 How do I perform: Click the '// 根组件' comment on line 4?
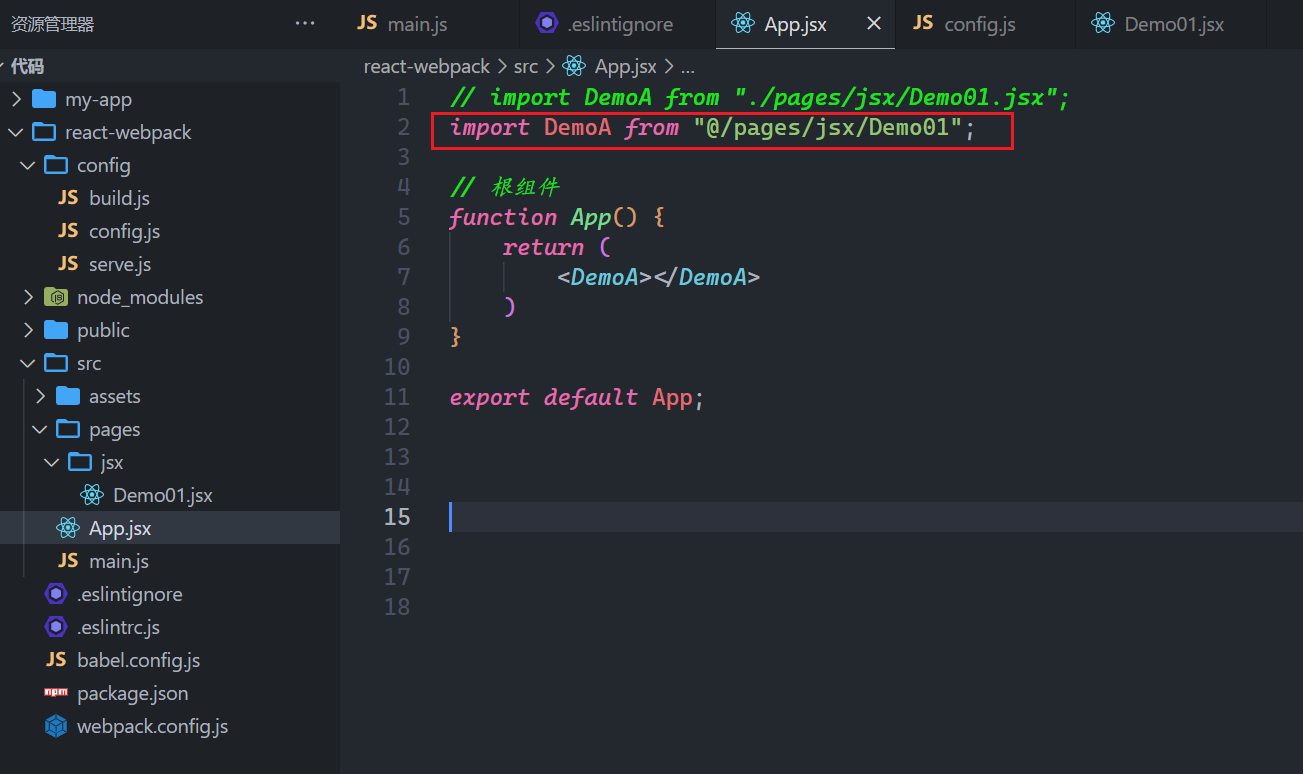pos(505,187)
